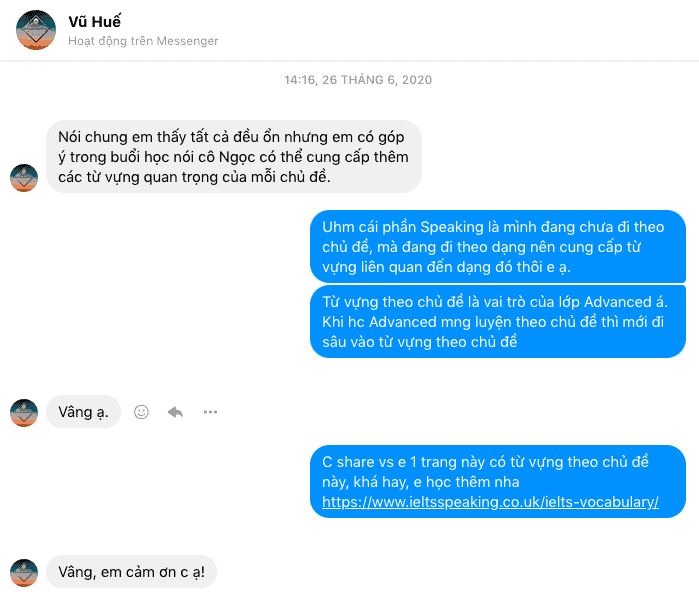
Task: Open the ieltsspeaking.co.uk vocabulary link
Action: pyautogui.click(x=490, y=502)
